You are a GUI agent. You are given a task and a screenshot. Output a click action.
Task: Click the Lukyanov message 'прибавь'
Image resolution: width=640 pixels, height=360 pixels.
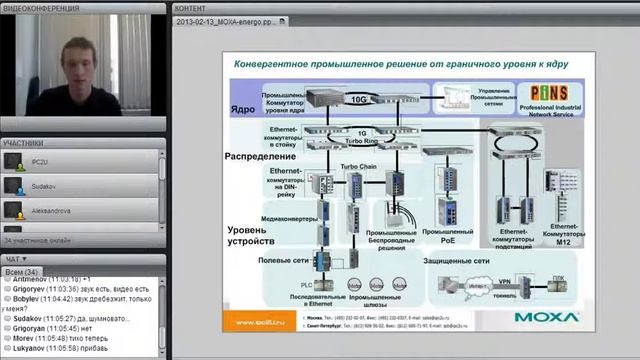tap(94, 348)
